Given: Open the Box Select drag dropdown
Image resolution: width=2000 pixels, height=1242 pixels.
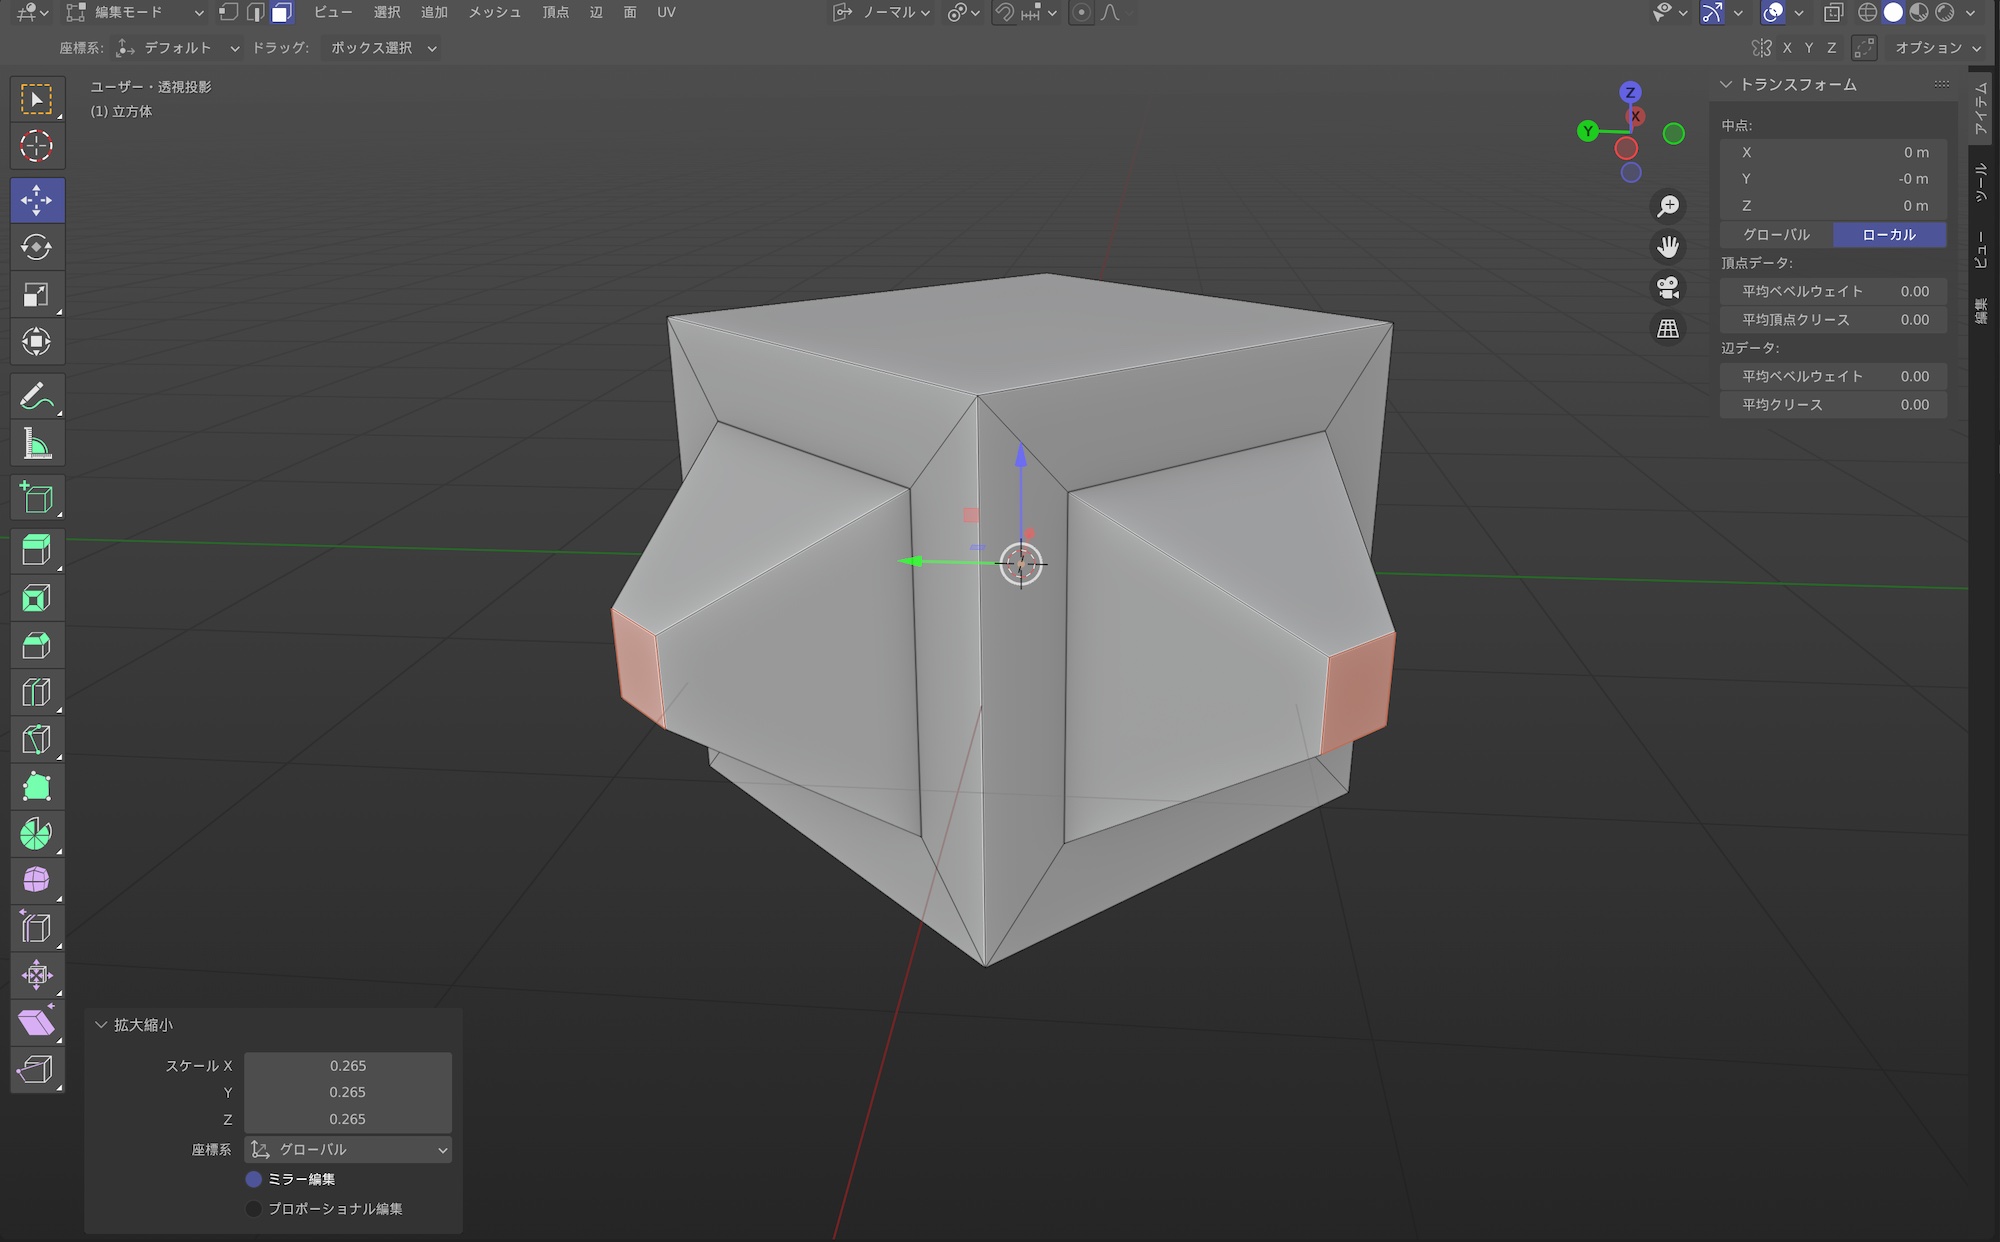Looking at the screenshot, I should (383, 48).
